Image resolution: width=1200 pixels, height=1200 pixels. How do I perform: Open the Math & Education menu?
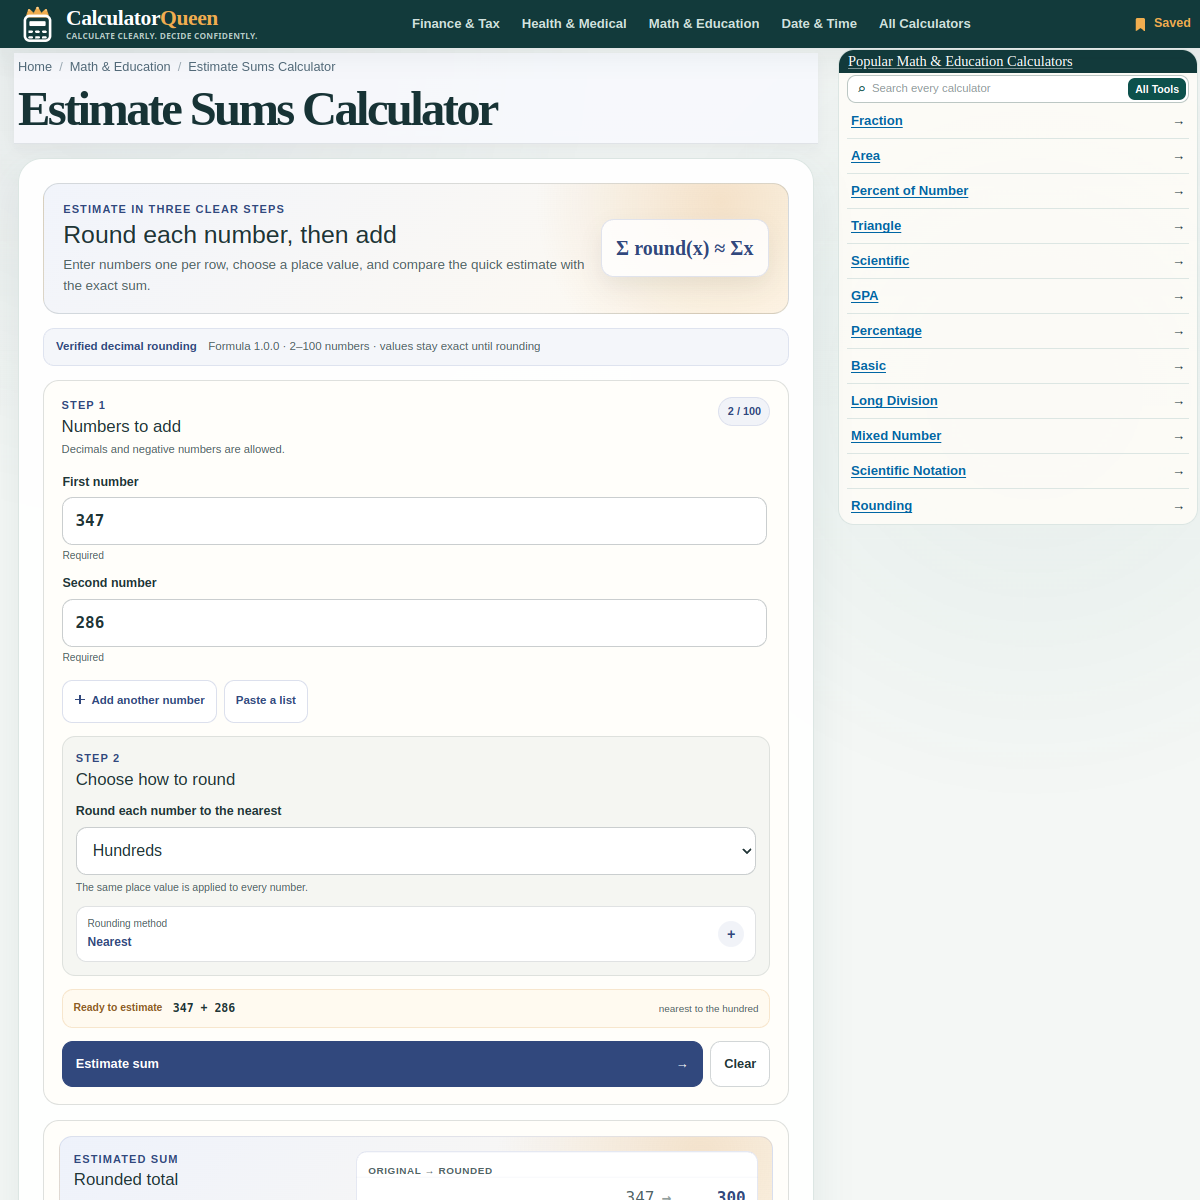pos(704,24)
